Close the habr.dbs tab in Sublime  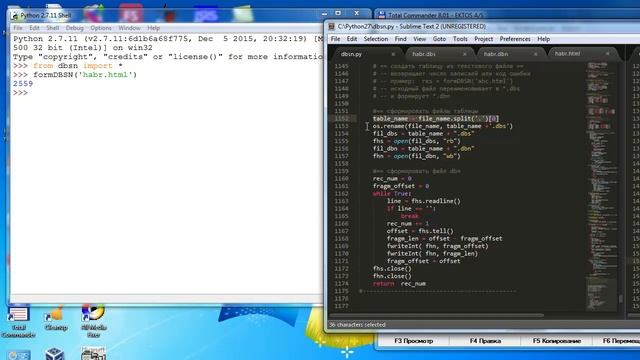click(464, 54)
